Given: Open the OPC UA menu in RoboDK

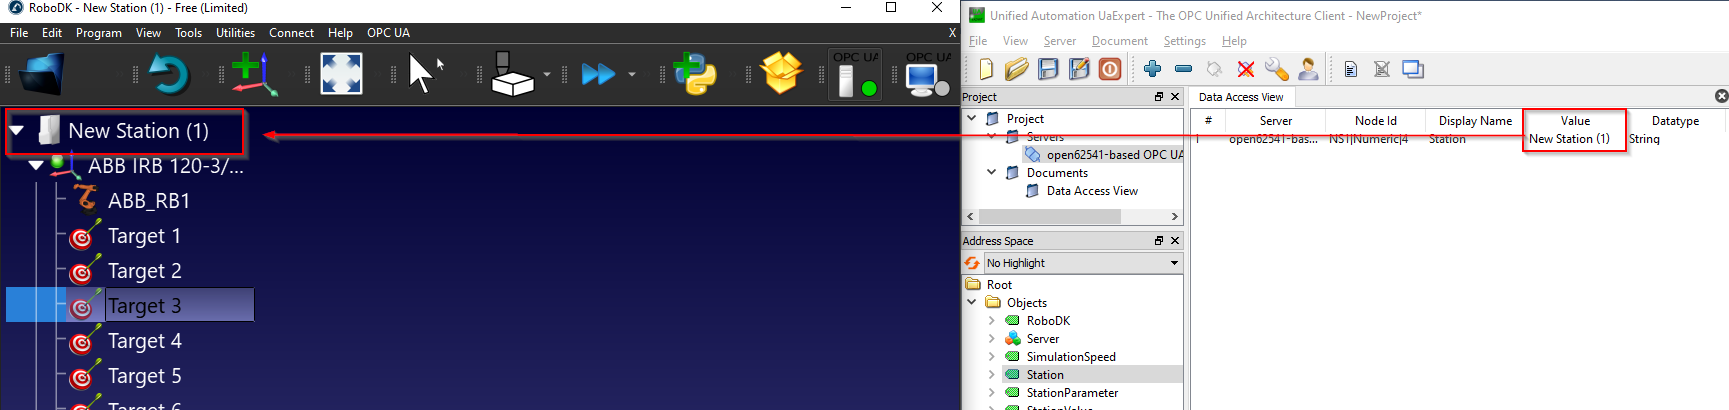Looking at the screenshot, I should (x=388, y=33).
